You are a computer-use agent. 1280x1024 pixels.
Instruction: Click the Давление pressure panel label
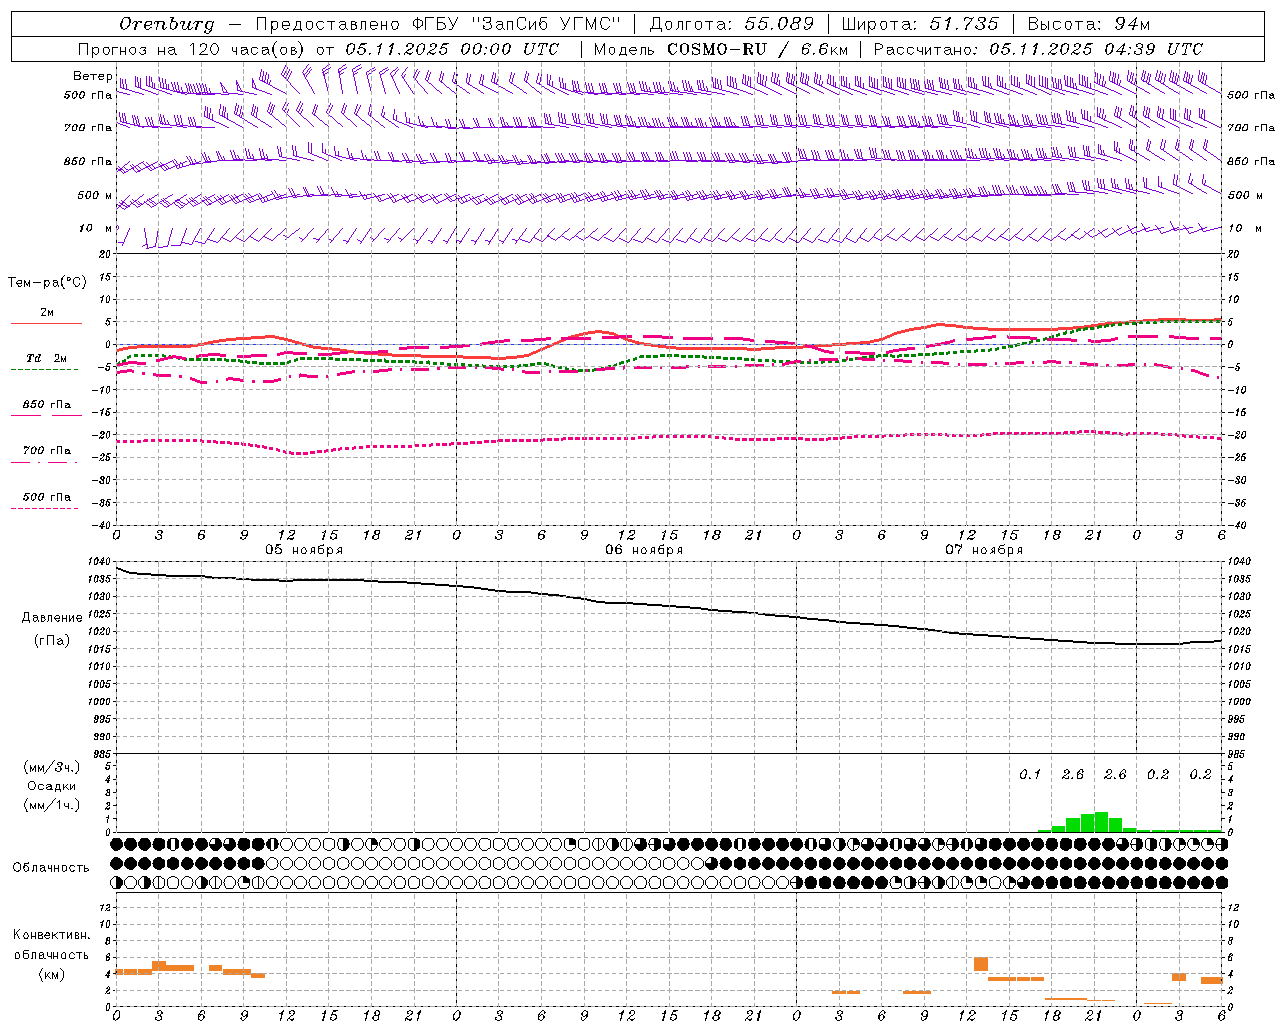click(52, 618)
